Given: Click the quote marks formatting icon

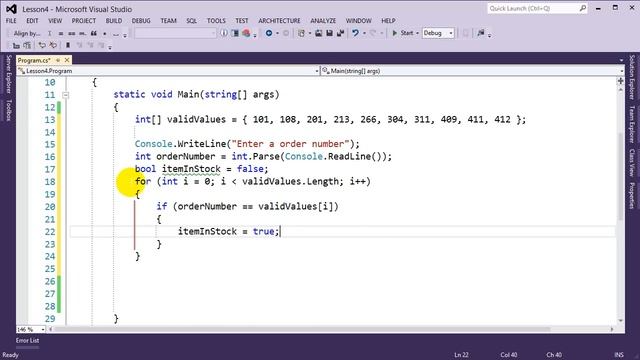Looking at the screenshot, I should click(x=93, y=33).
